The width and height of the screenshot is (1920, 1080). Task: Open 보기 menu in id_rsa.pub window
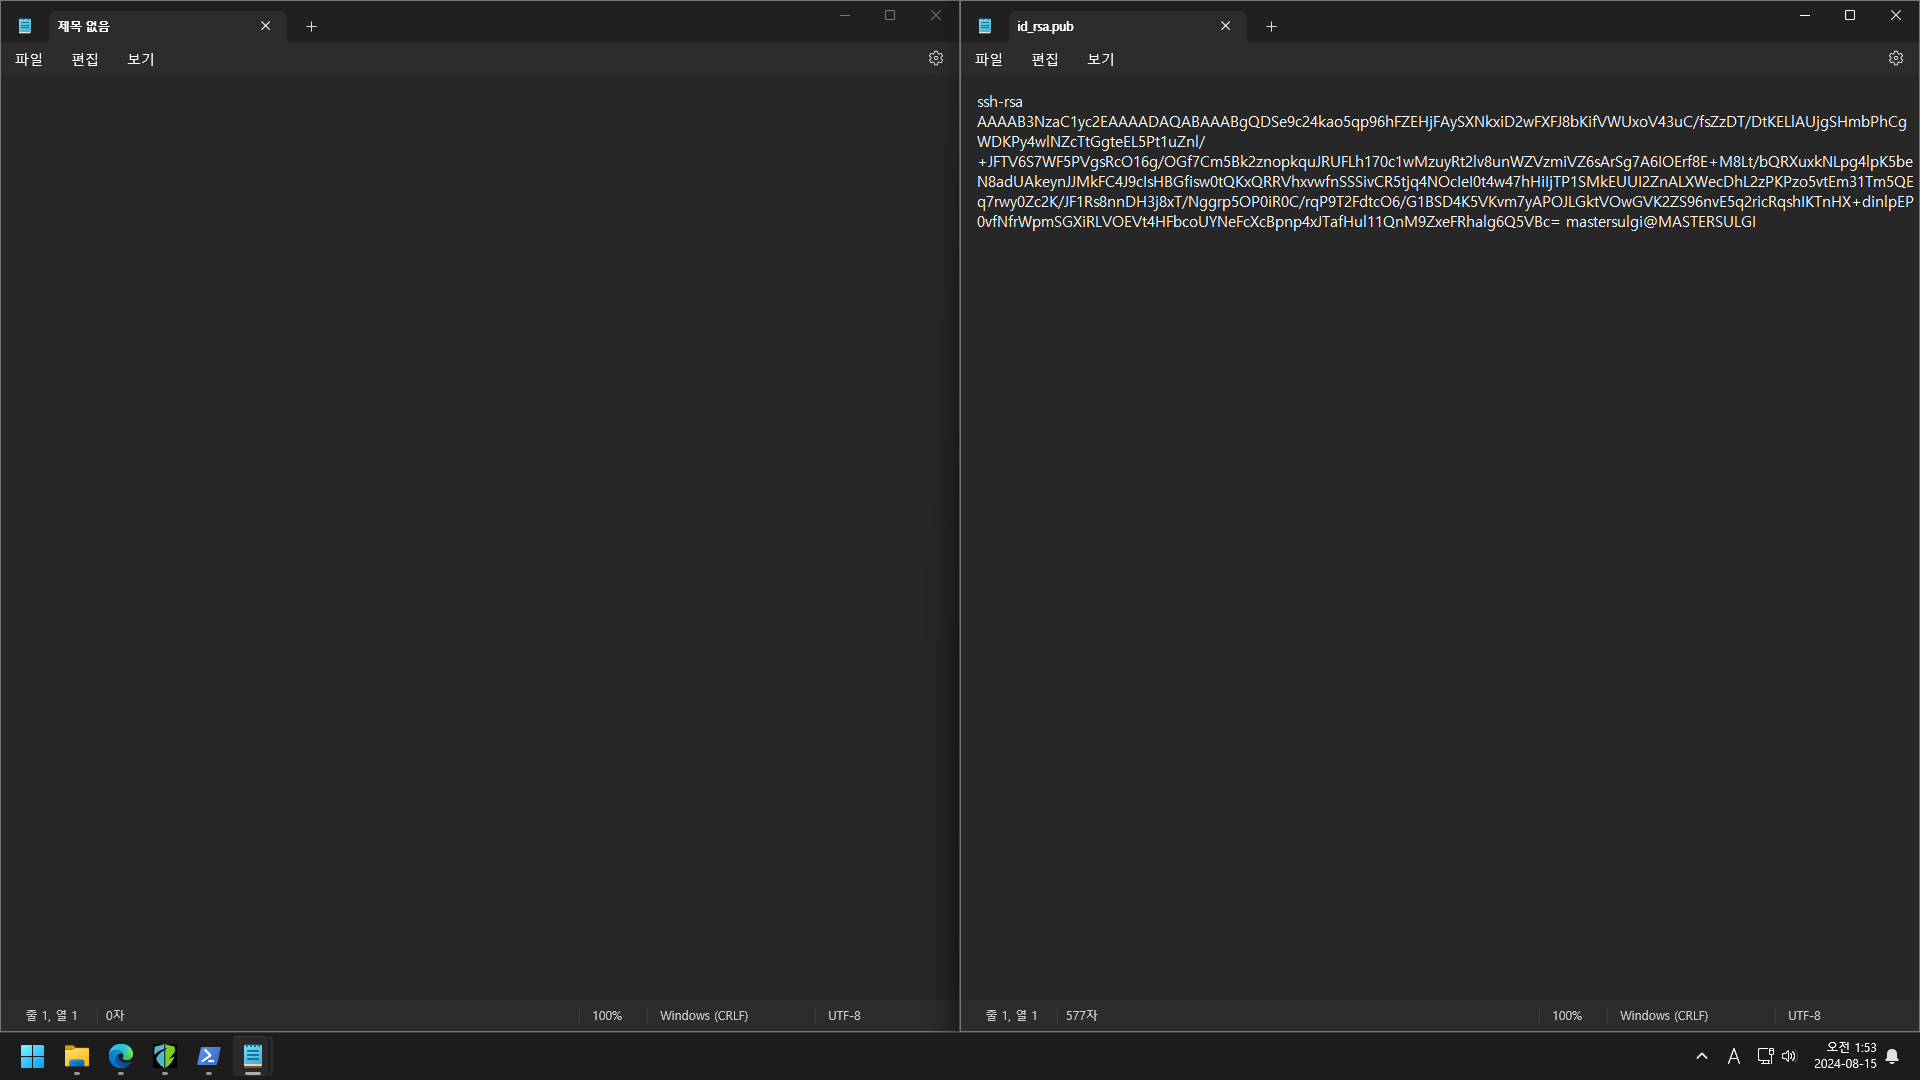coord(1100,59)
